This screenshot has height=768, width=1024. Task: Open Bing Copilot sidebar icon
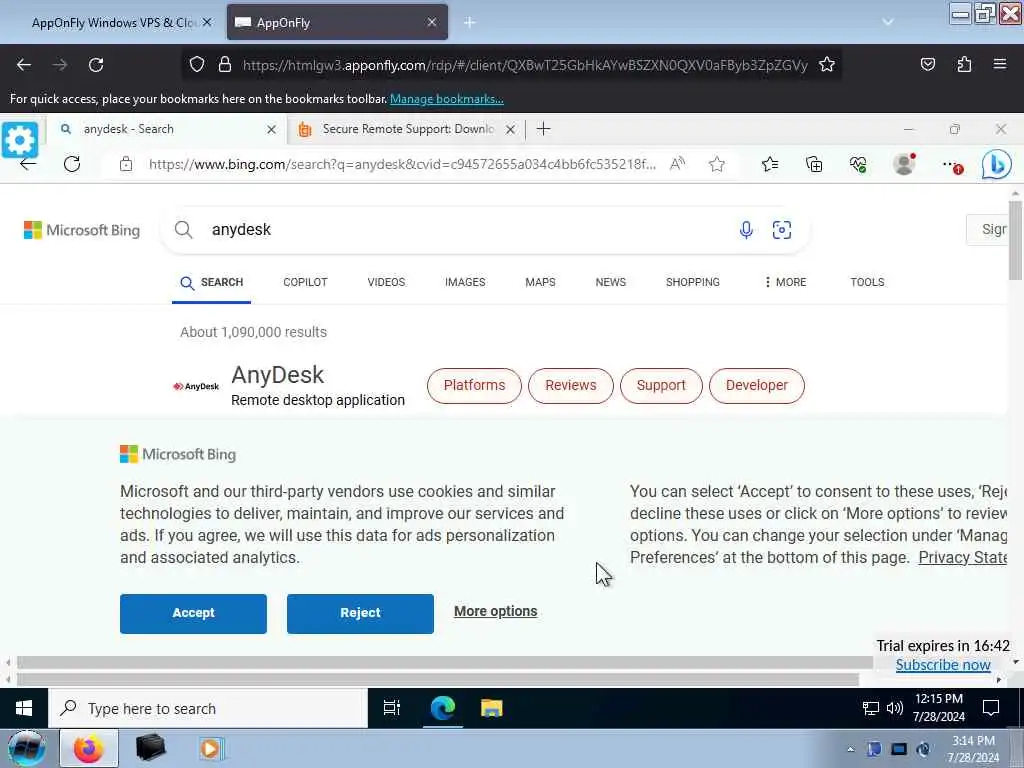997,165
